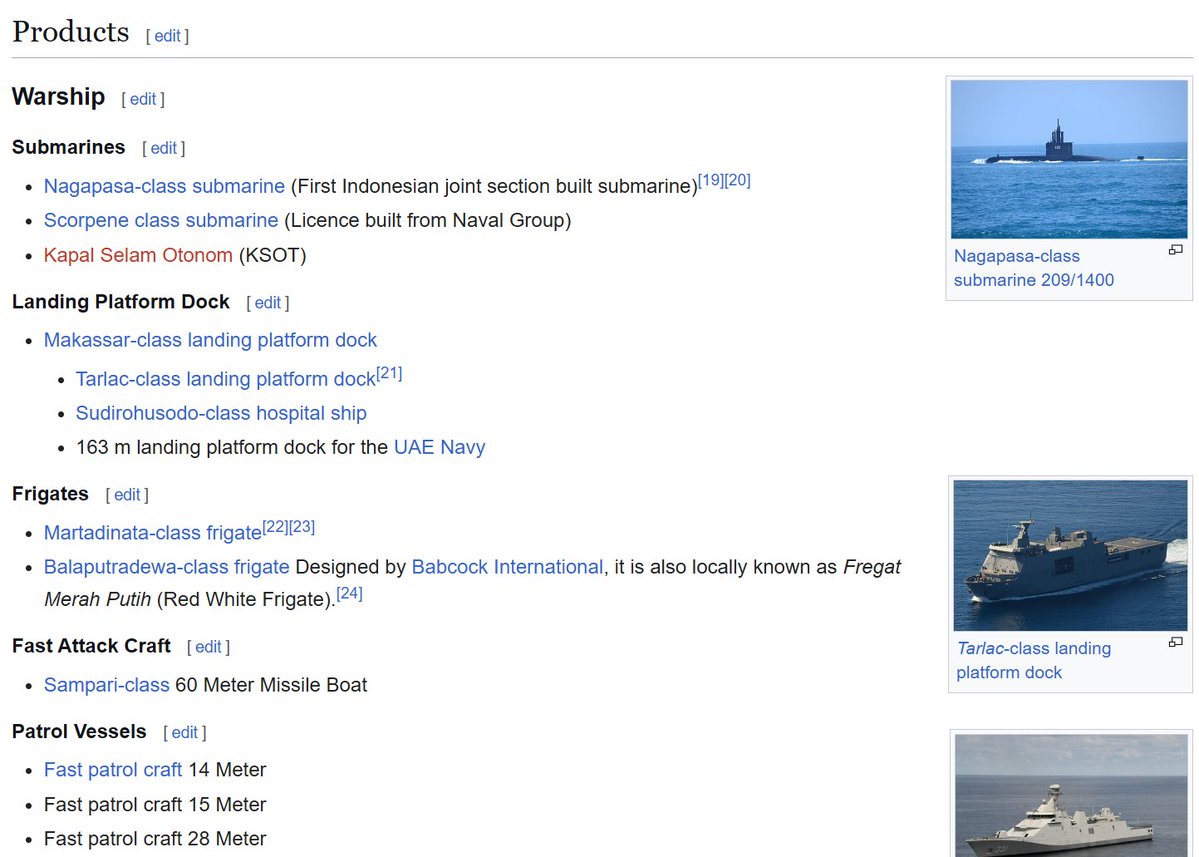1199x857 pixels.
Task: Select the text 'Fast patrol craft 15 Meter'
Action: 155,804
